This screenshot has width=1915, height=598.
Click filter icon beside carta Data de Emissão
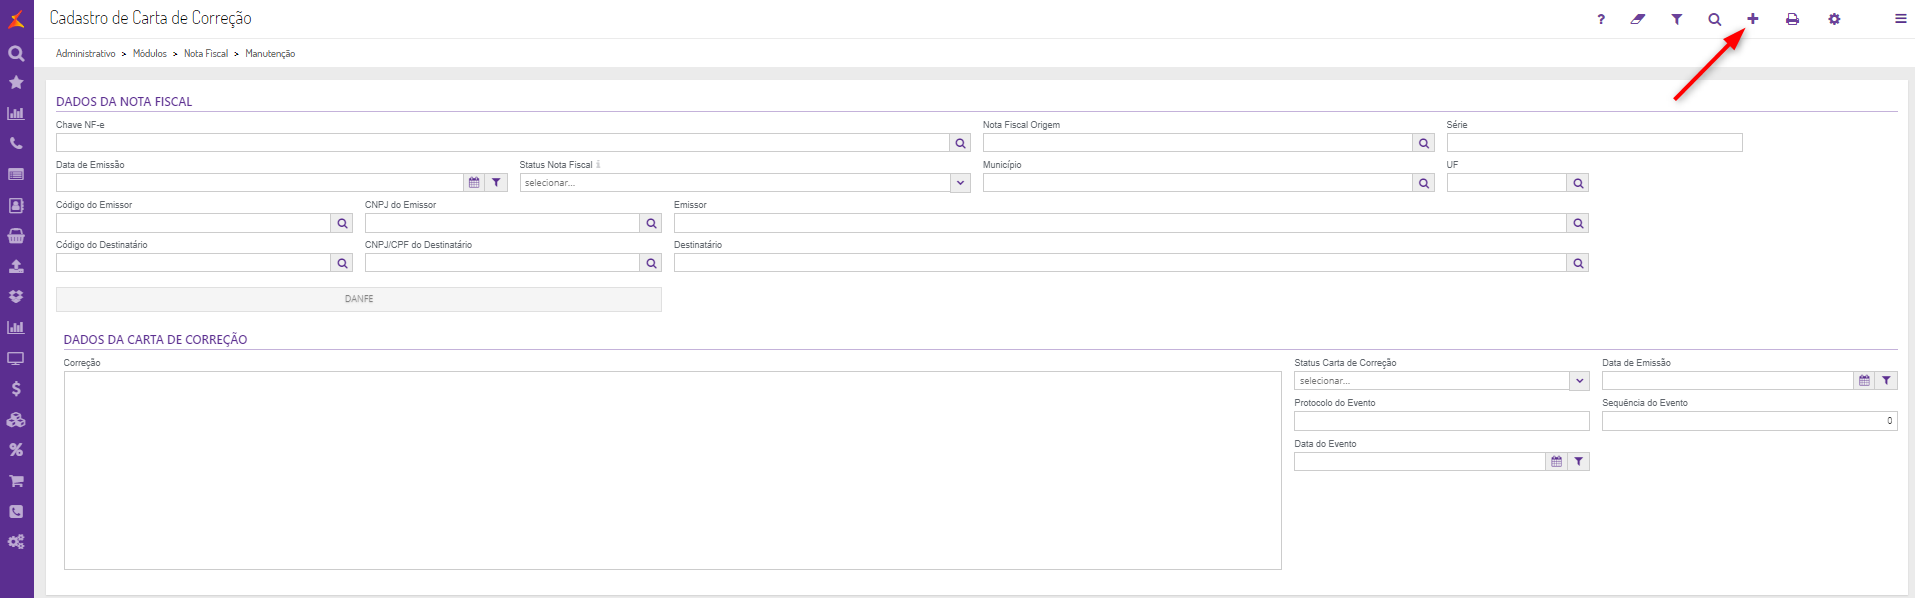click(1887, 381)
